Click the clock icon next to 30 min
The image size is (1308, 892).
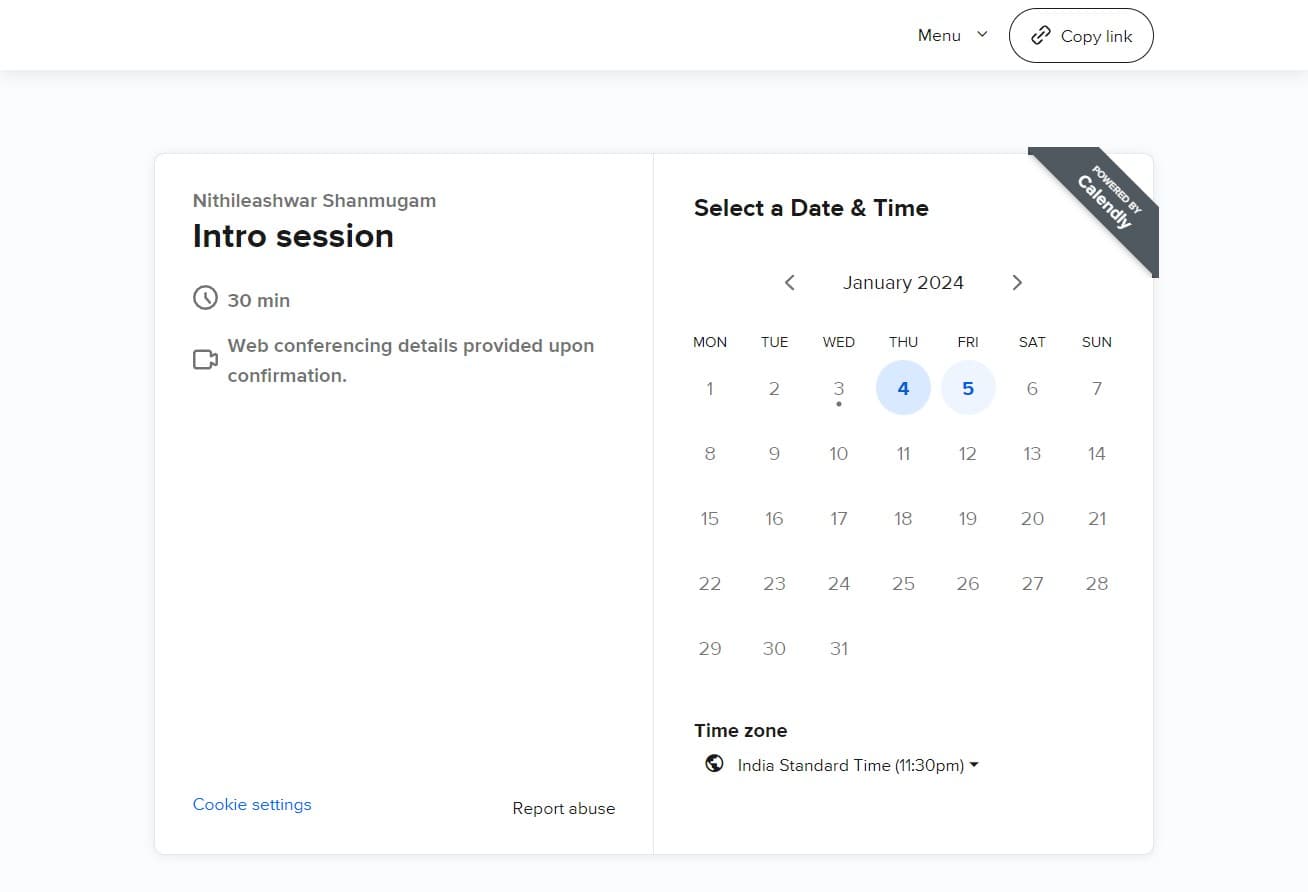pos(205,298)
